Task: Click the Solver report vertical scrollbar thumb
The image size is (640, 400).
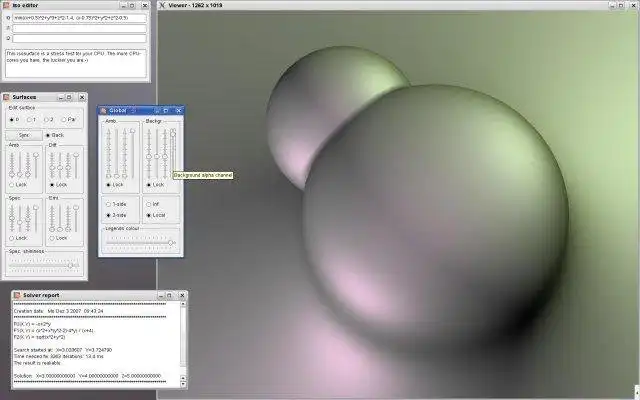Action: [x=183, y=337]
